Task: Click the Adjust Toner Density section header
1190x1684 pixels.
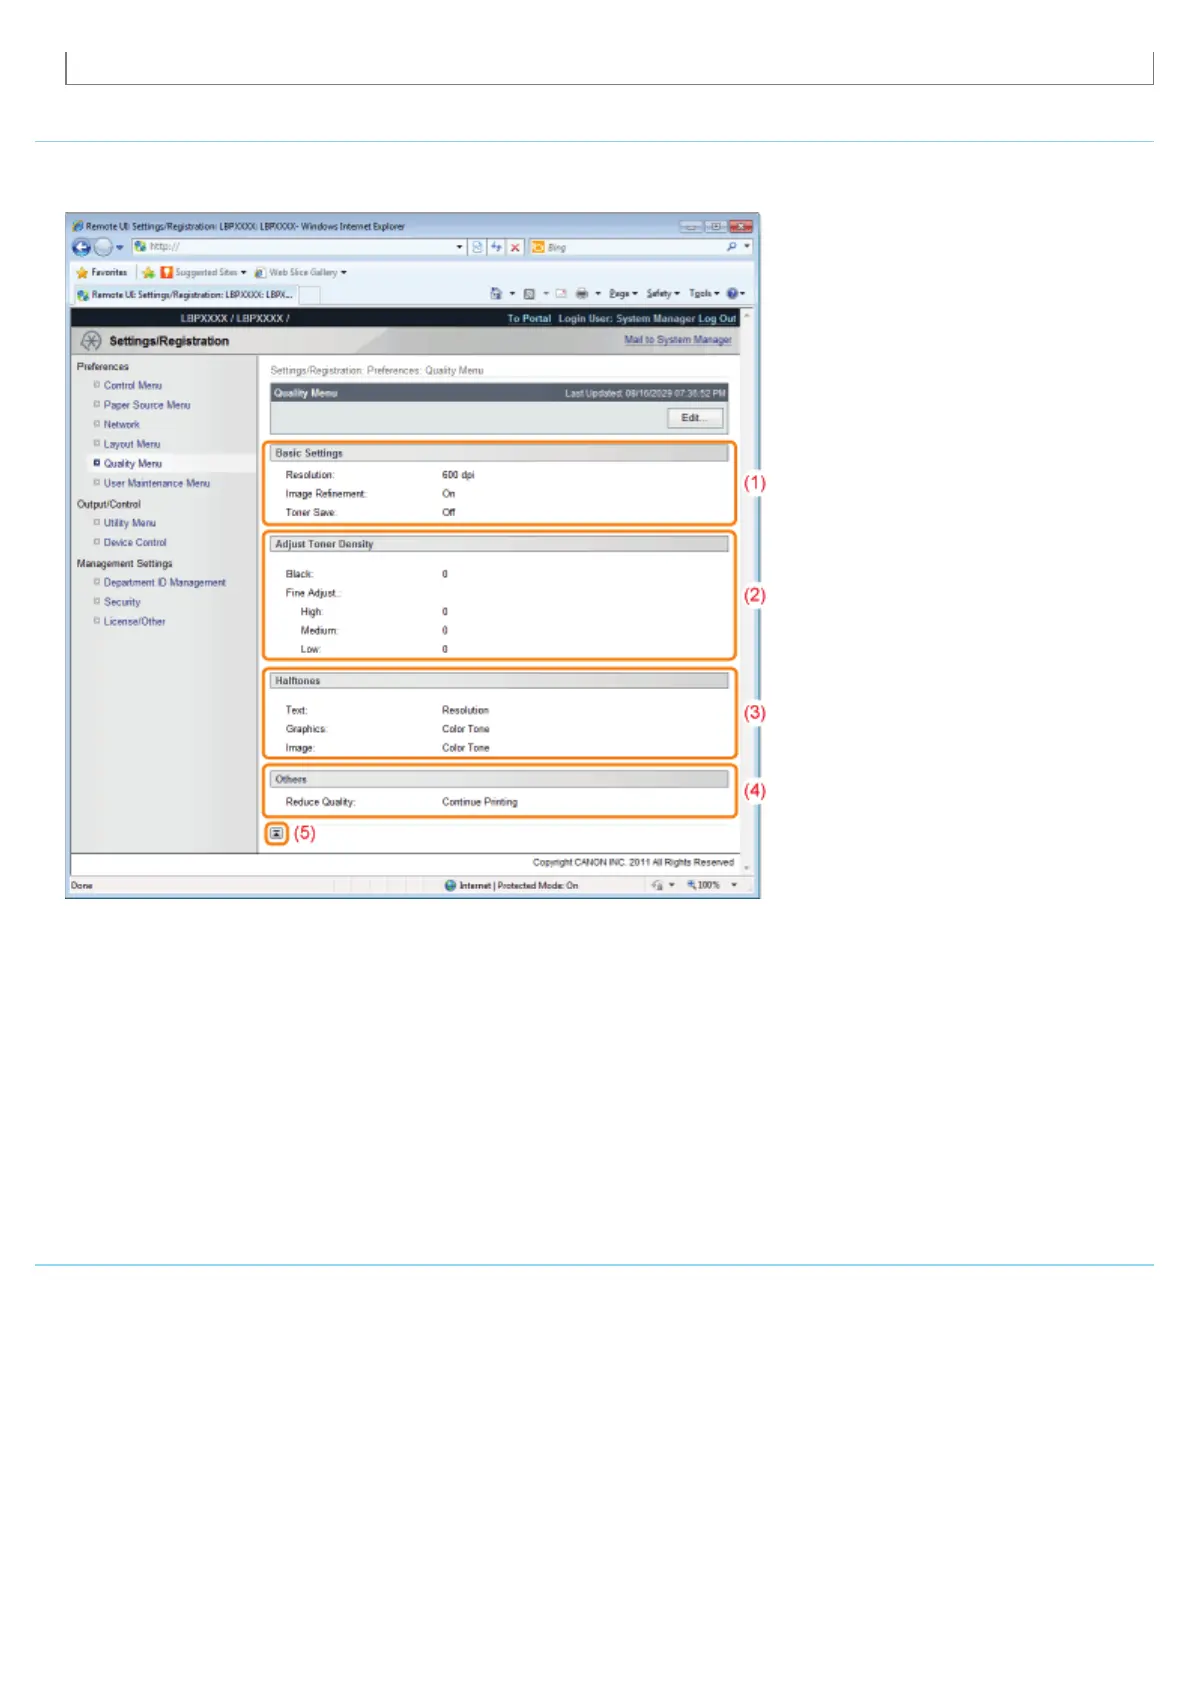Action: click(499, 544)
